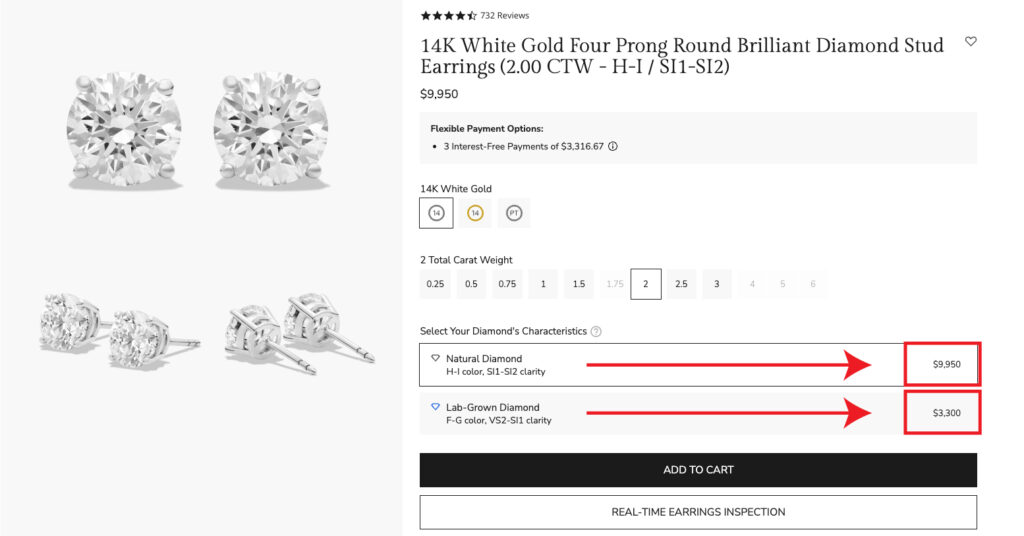Image resolution: width=1024 pixels, height=536 pixels.
Task: Click the diamond characteristics help icon
Action: [596, 331]
